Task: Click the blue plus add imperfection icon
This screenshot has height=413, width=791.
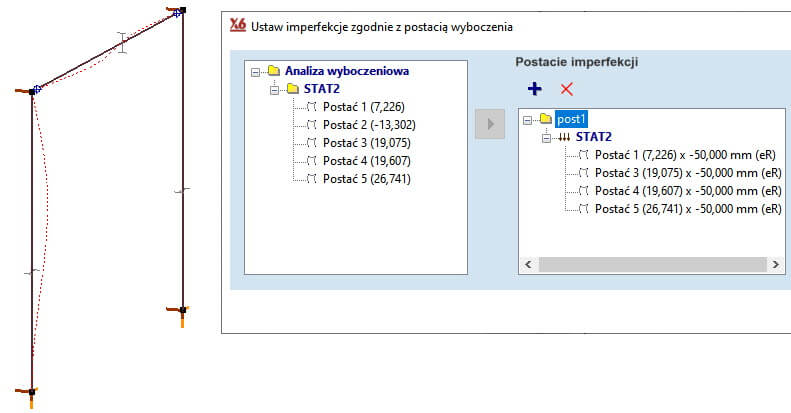Action: pyautogui.click(x=534, y=89)
